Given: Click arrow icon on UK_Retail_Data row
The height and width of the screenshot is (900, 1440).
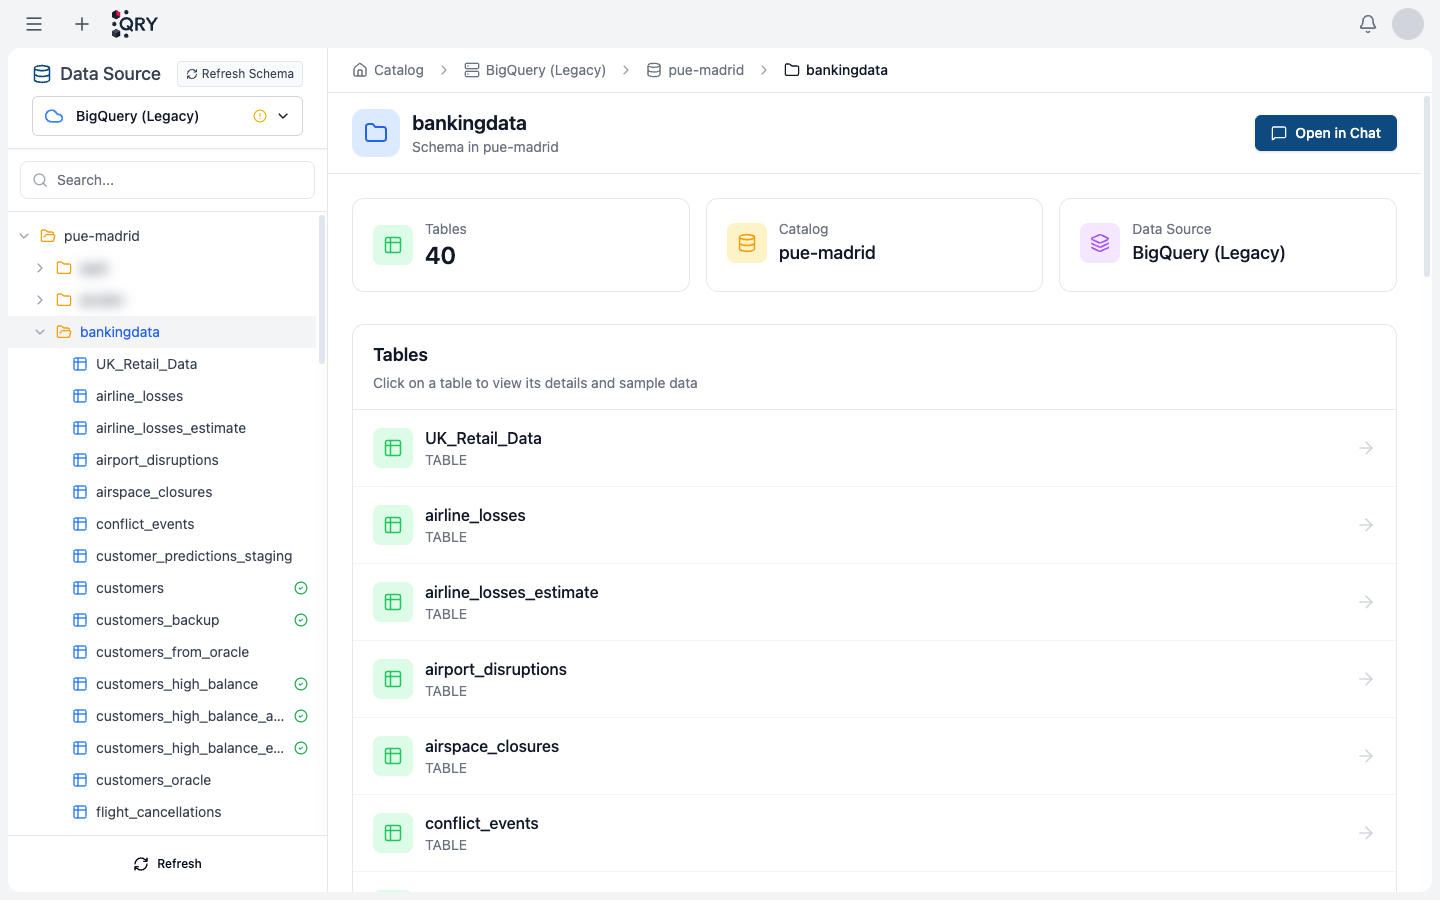Looking at the screenshot, I should pos(1366,448).
